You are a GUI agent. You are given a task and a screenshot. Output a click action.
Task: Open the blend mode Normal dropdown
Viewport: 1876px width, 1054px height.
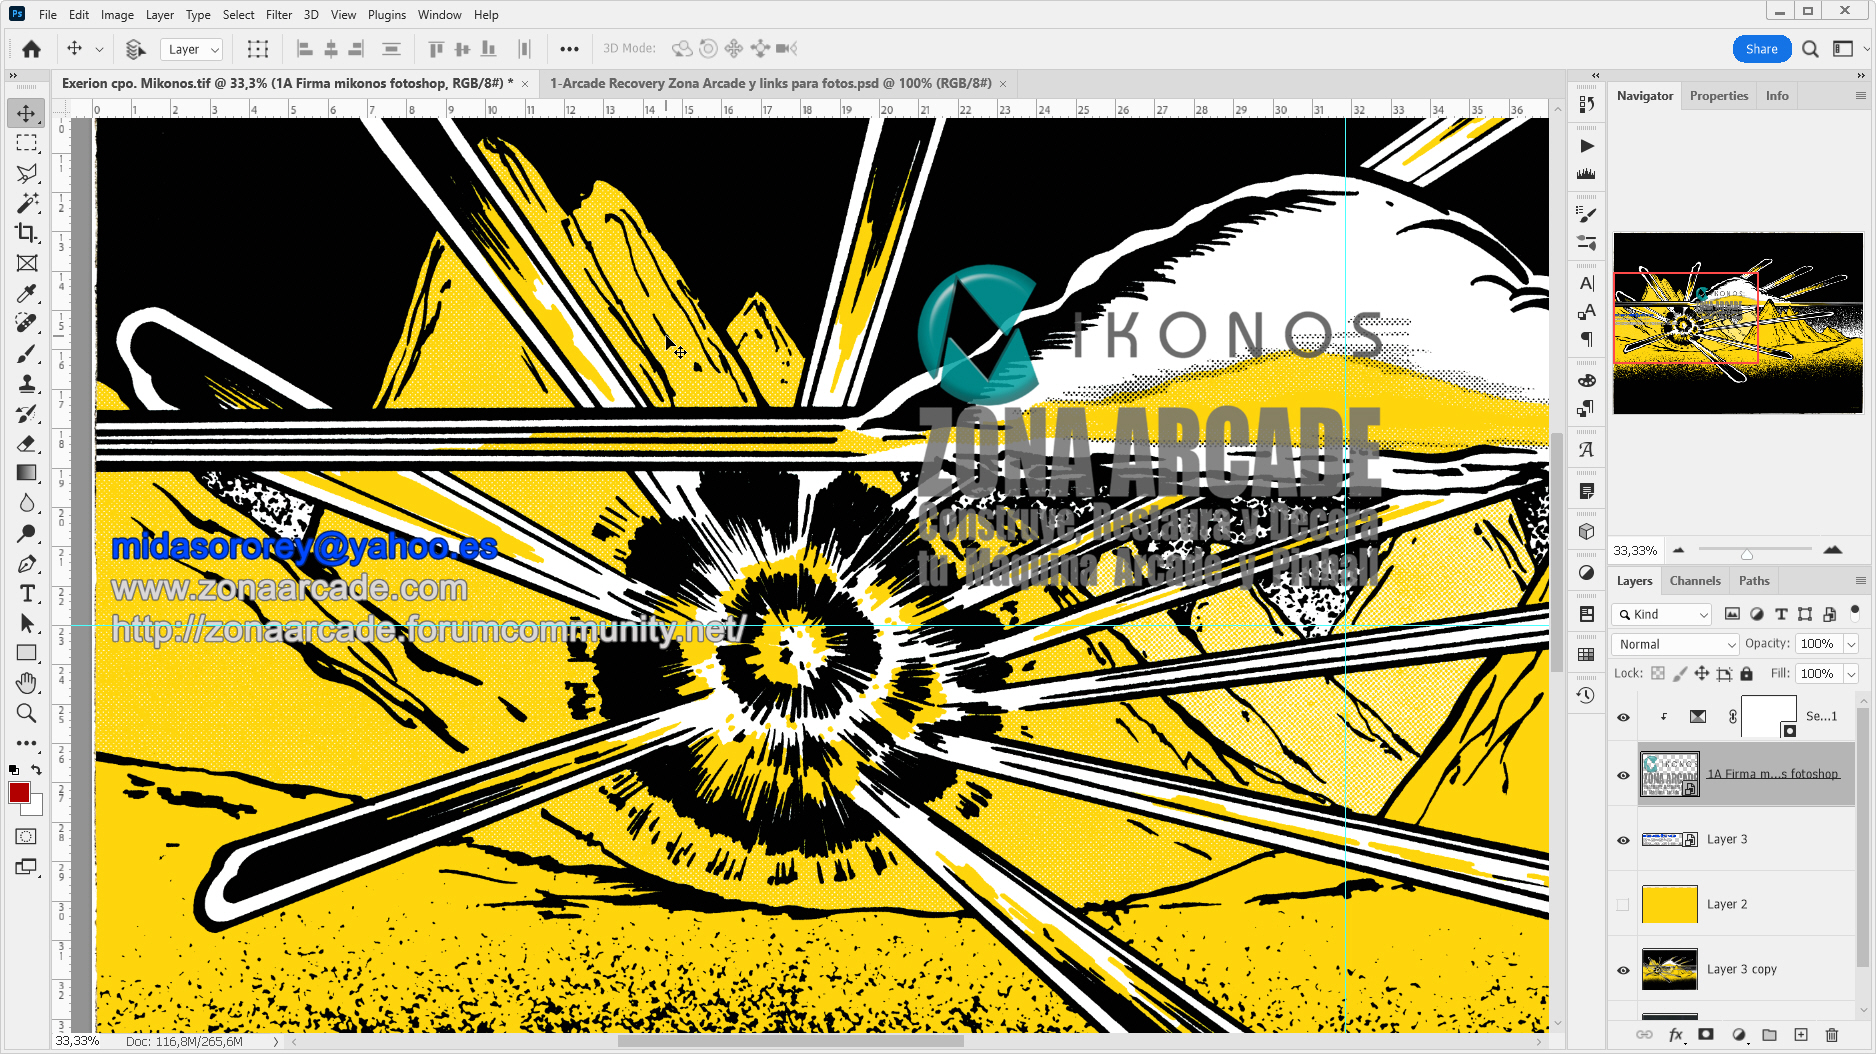[1676, 644]
